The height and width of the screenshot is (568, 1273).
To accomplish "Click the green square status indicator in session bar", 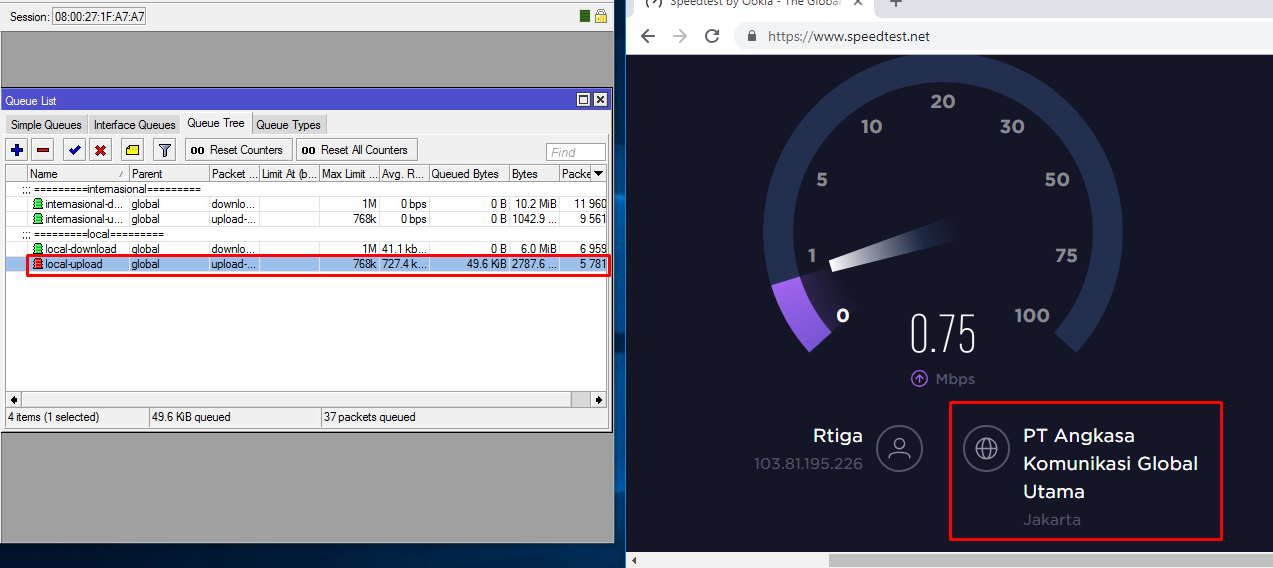I will 584,16.
